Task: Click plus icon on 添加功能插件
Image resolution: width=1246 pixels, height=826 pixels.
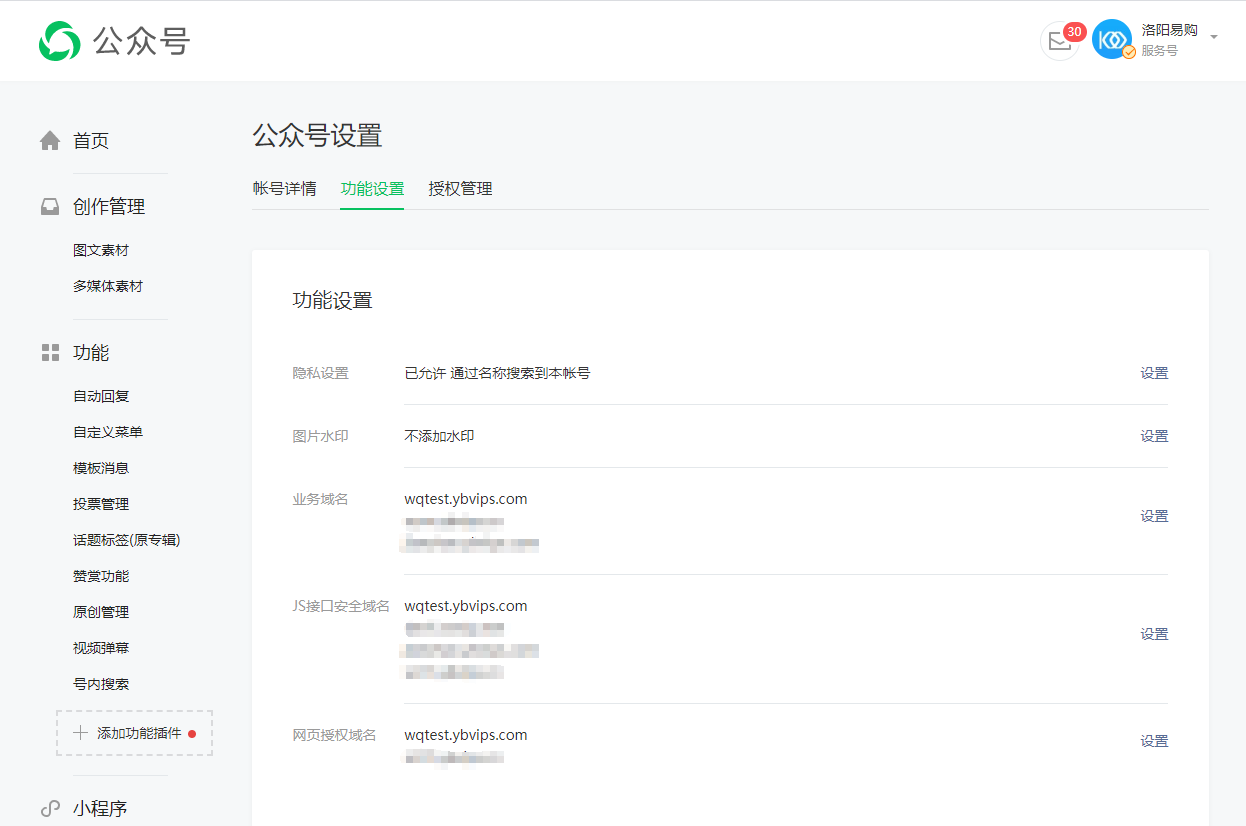Action: pyautogui.click(x=81, y=733)
